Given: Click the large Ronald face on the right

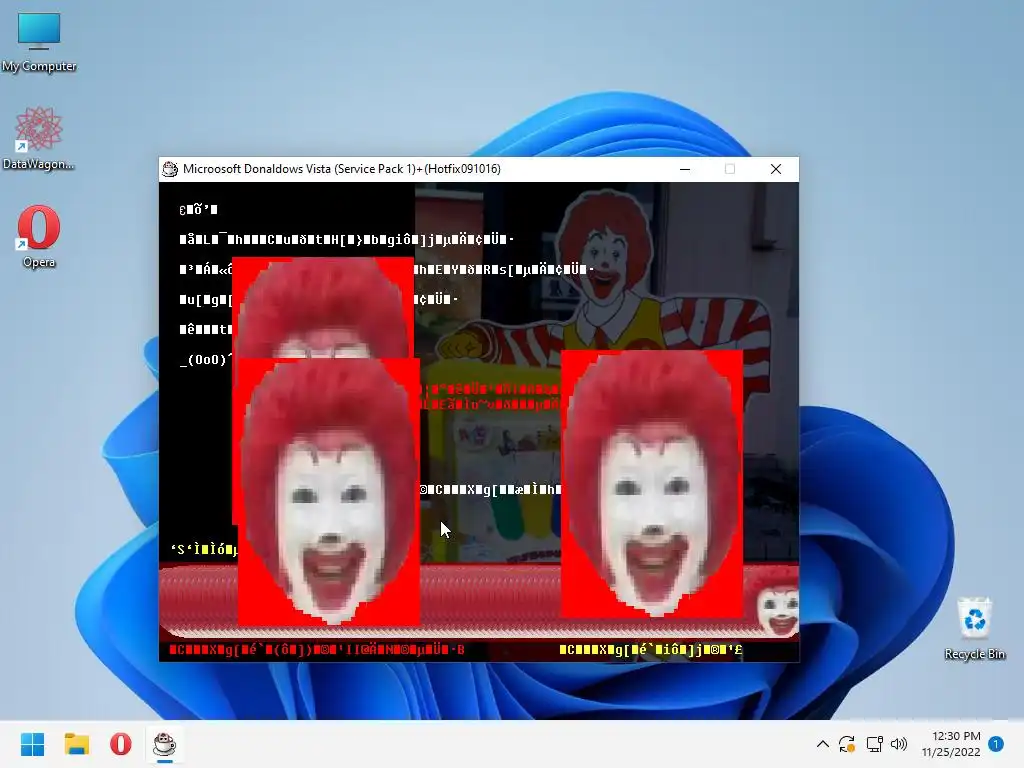Looking at the screenshot, I should coord(652,484).
